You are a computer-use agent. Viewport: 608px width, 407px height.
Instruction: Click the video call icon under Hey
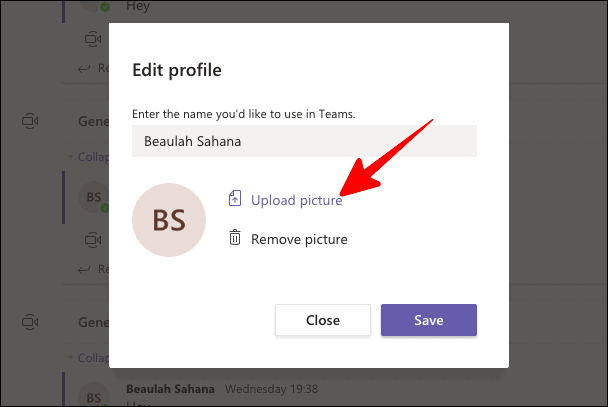93,39
